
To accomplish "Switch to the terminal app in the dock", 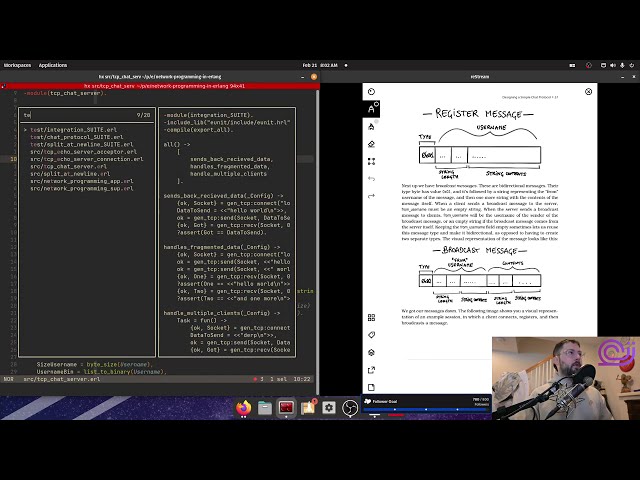I will point(286,407).
